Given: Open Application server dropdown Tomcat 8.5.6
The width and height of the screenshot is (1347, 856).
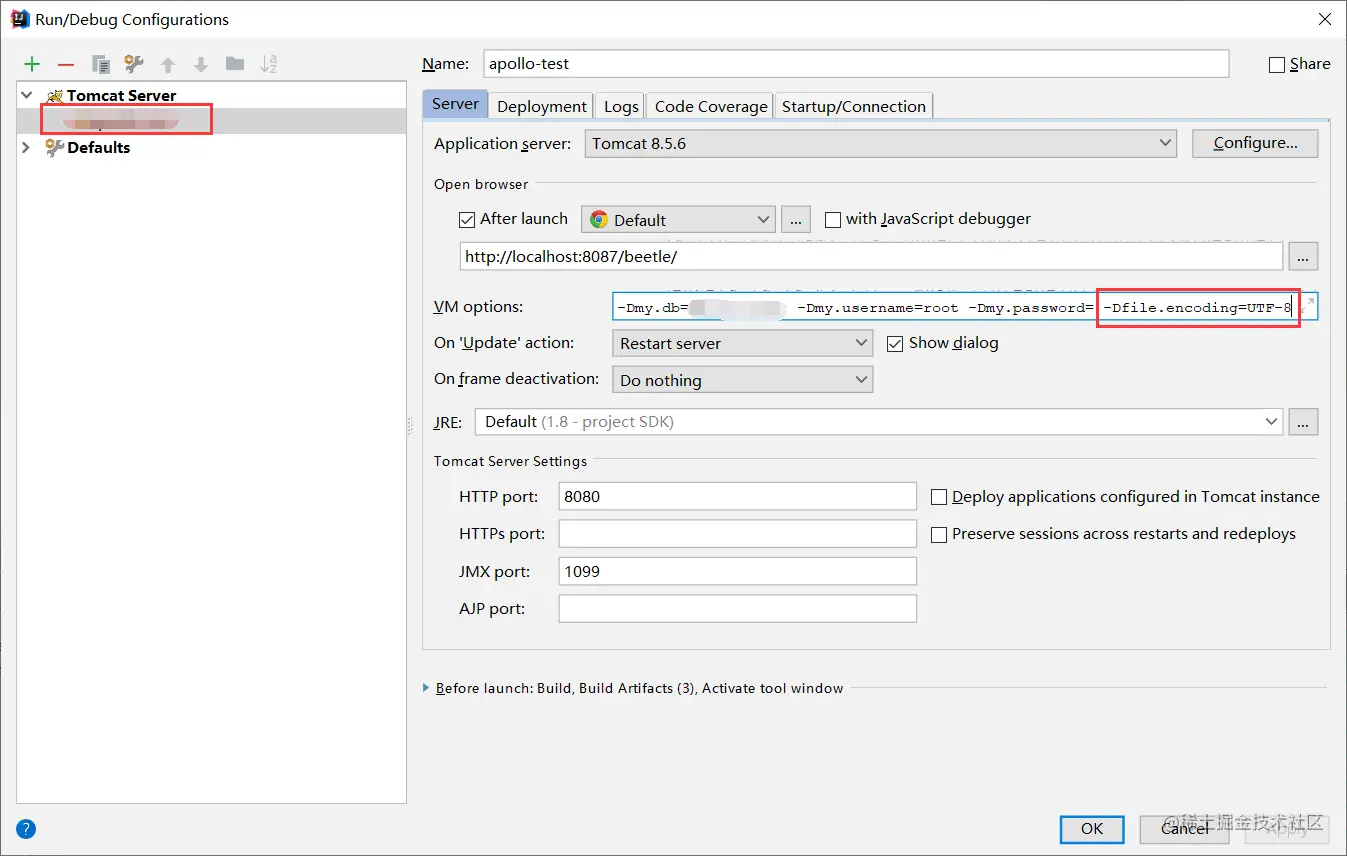Looking at the screenshot, I should click(881, 143).
